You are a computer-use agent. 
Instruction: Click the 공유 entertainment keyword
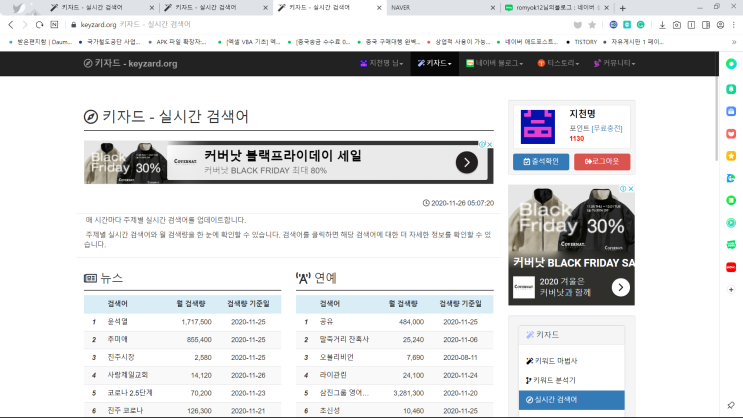click(326, 322)
